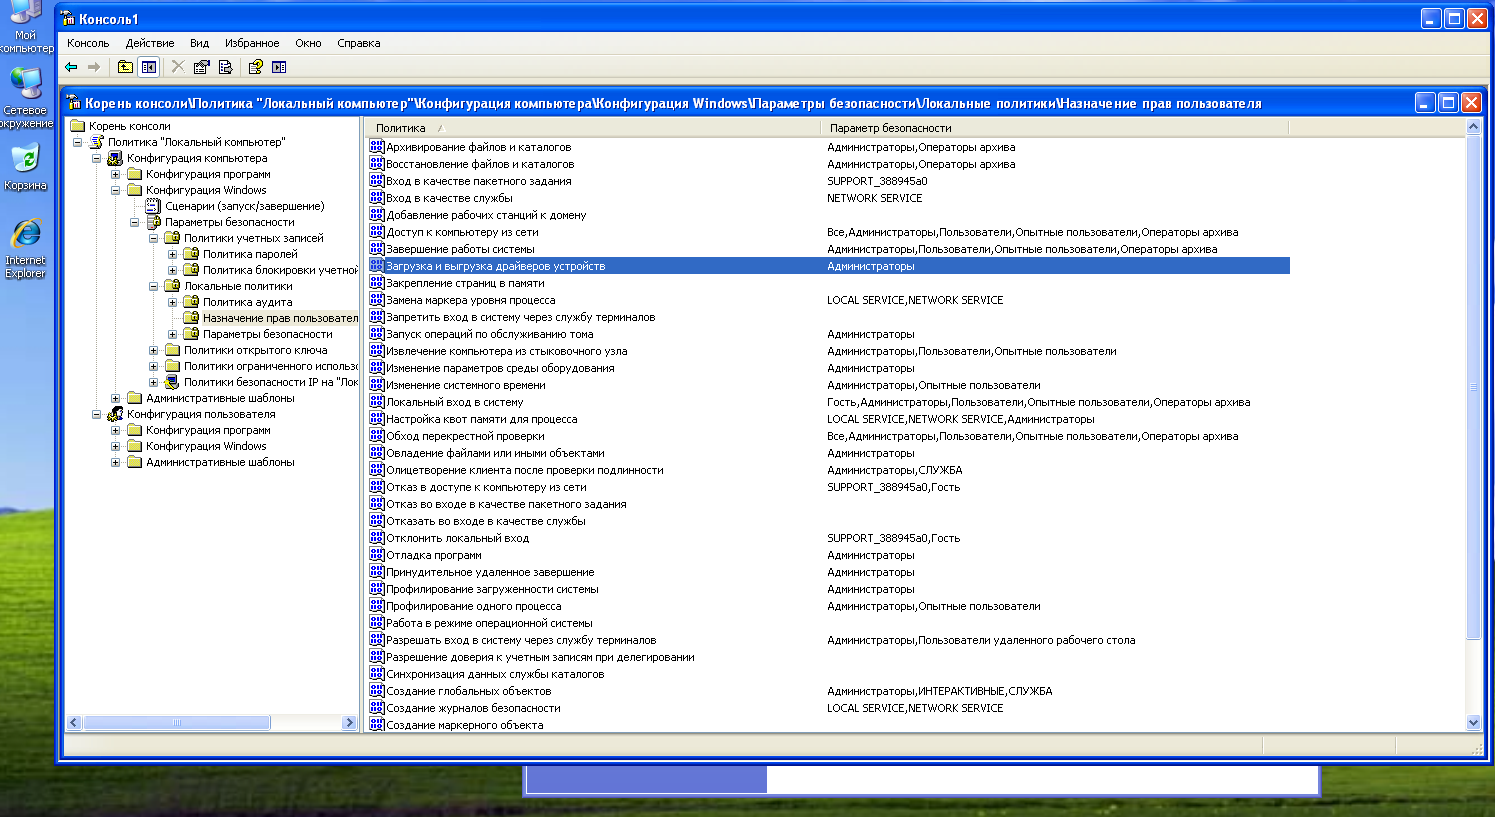Screen dimensions: 1495x817
Task: Select the Сценарии (запуск/завершение) tree node
Action: click(244, 206)
